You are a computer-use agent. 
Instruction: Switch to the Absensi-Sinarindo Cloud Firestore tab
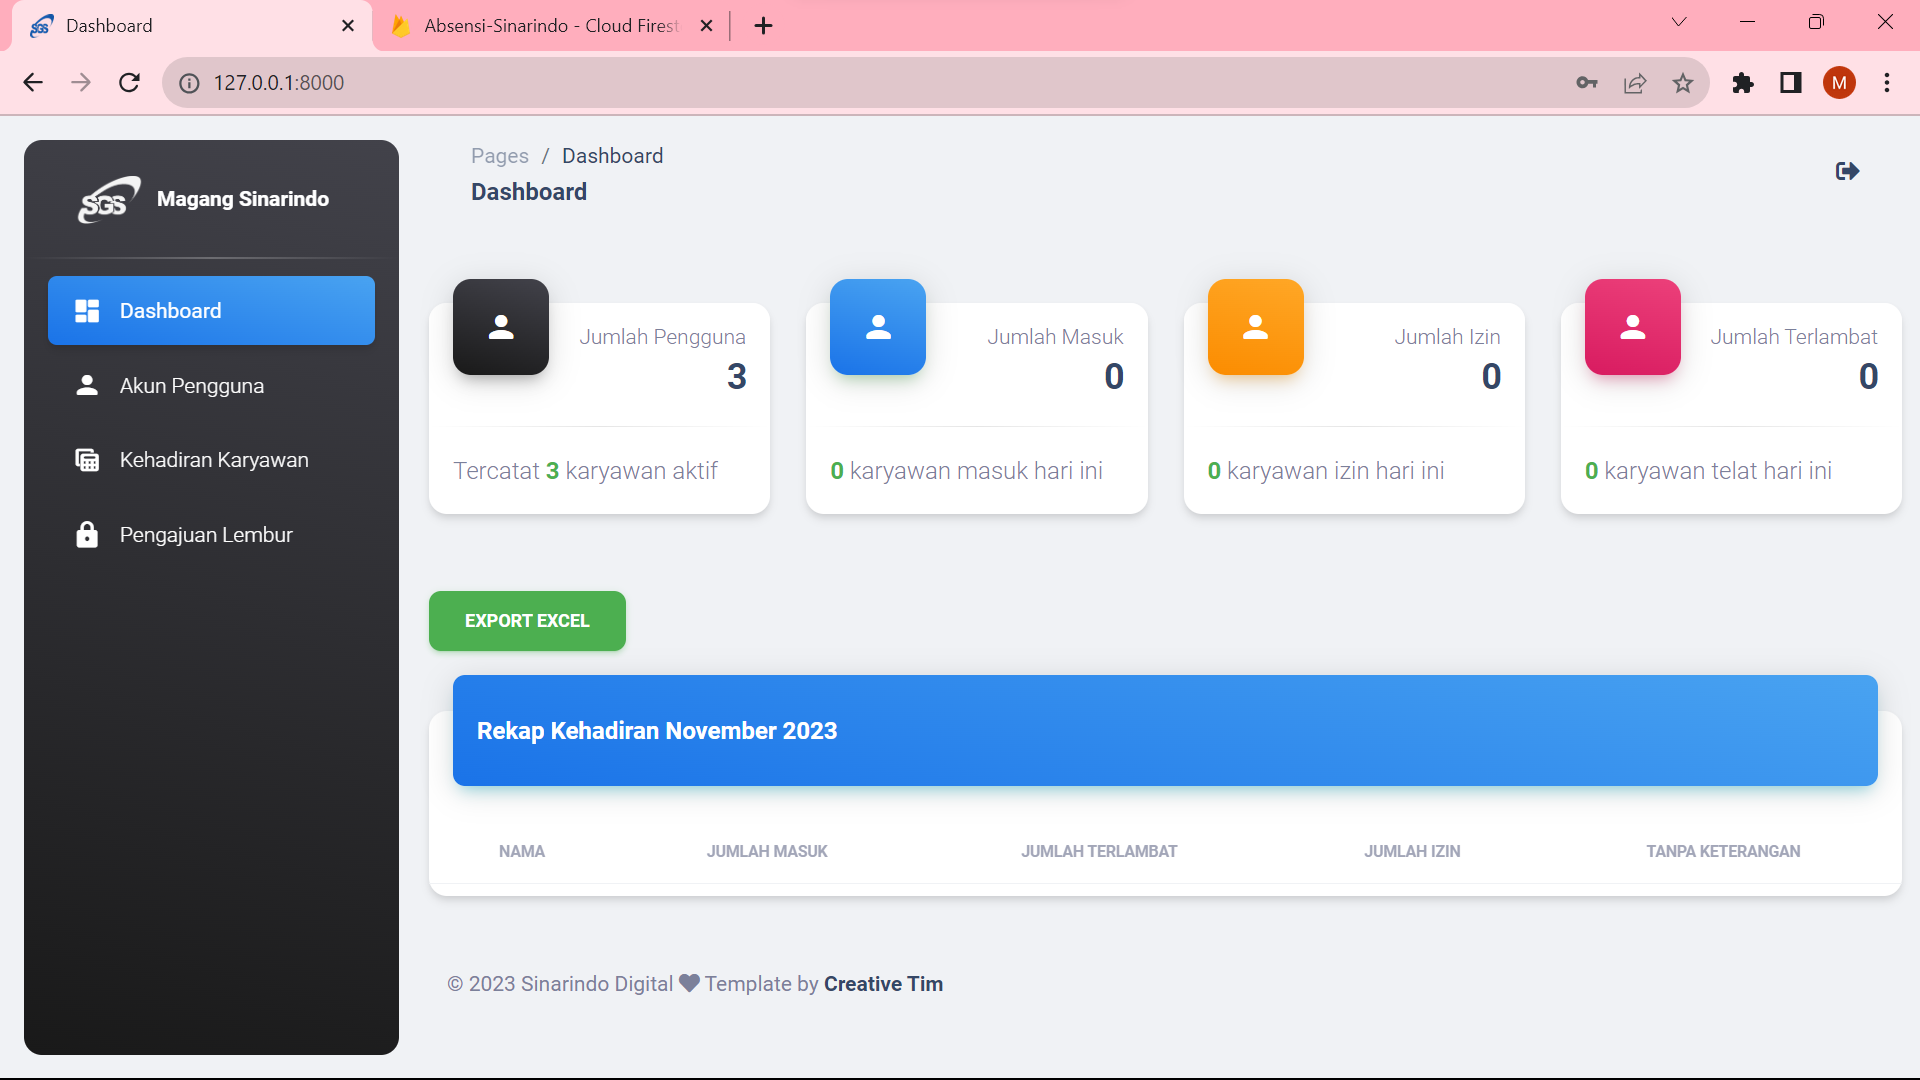[x=550, y=26]
